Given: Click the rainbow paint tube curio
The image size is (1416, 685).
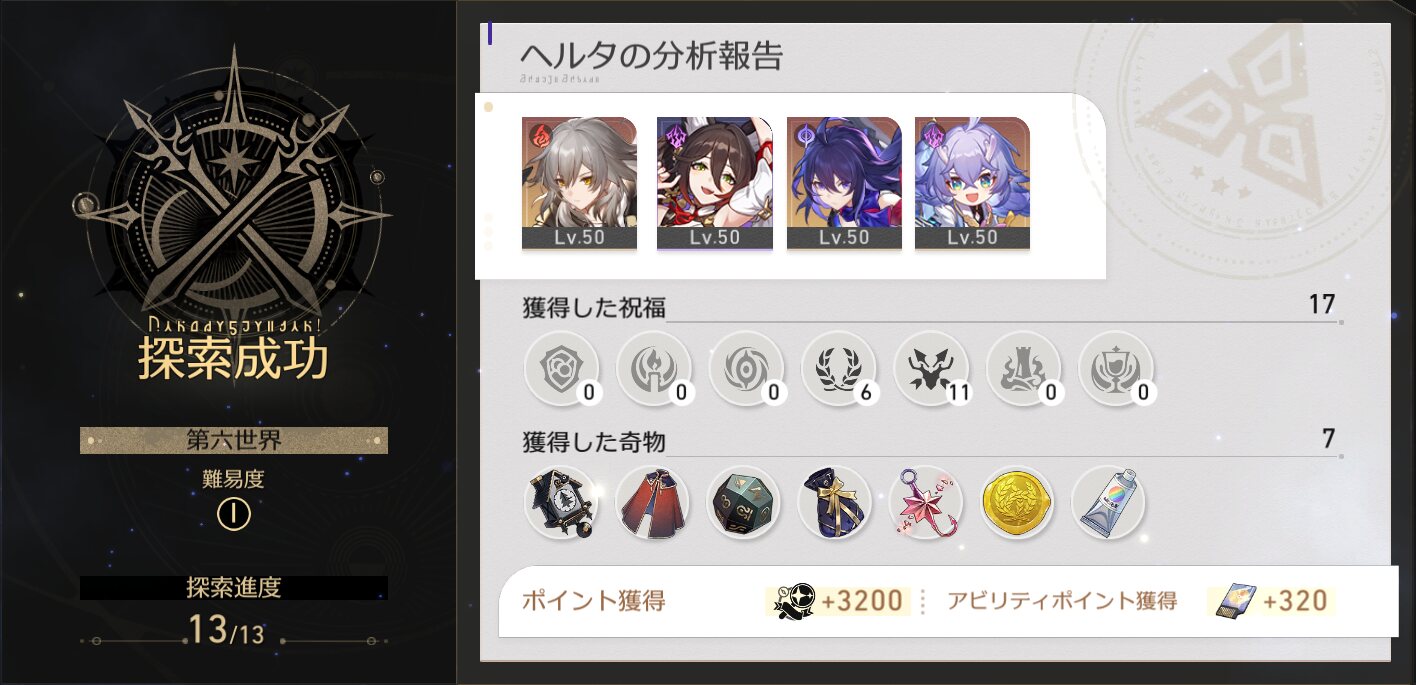Looking at the screenshot, I should point(1108,502).
